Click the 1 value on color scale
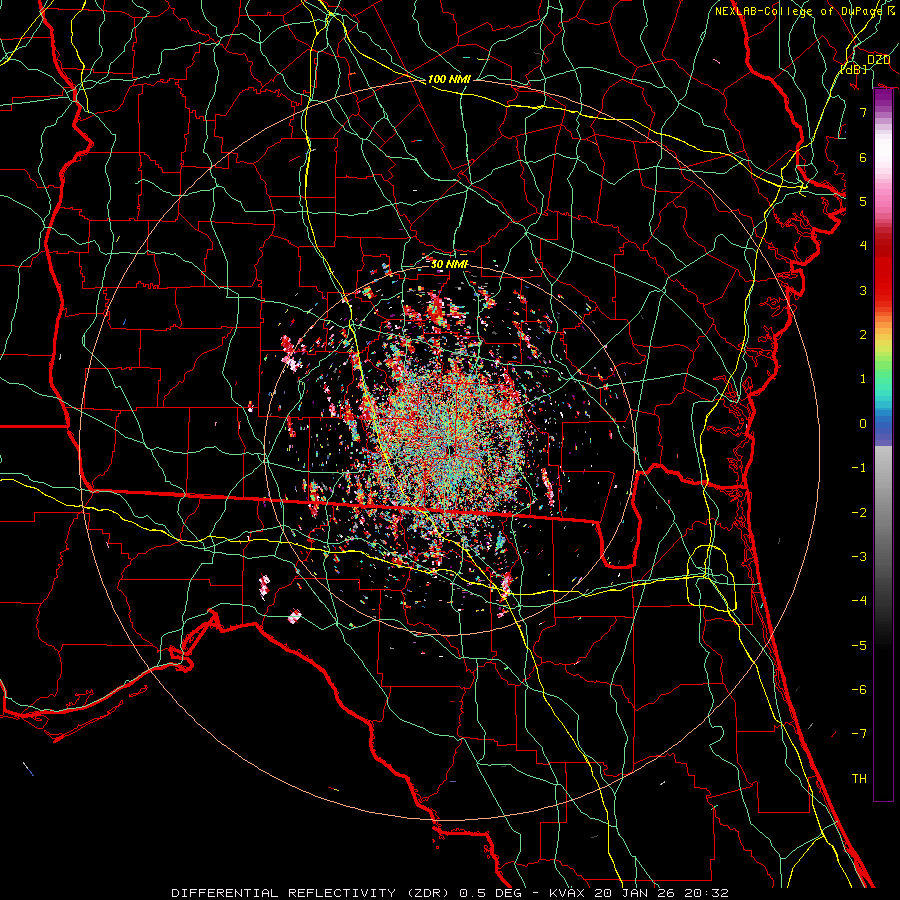Screen dimensions: 900x900 863,379
